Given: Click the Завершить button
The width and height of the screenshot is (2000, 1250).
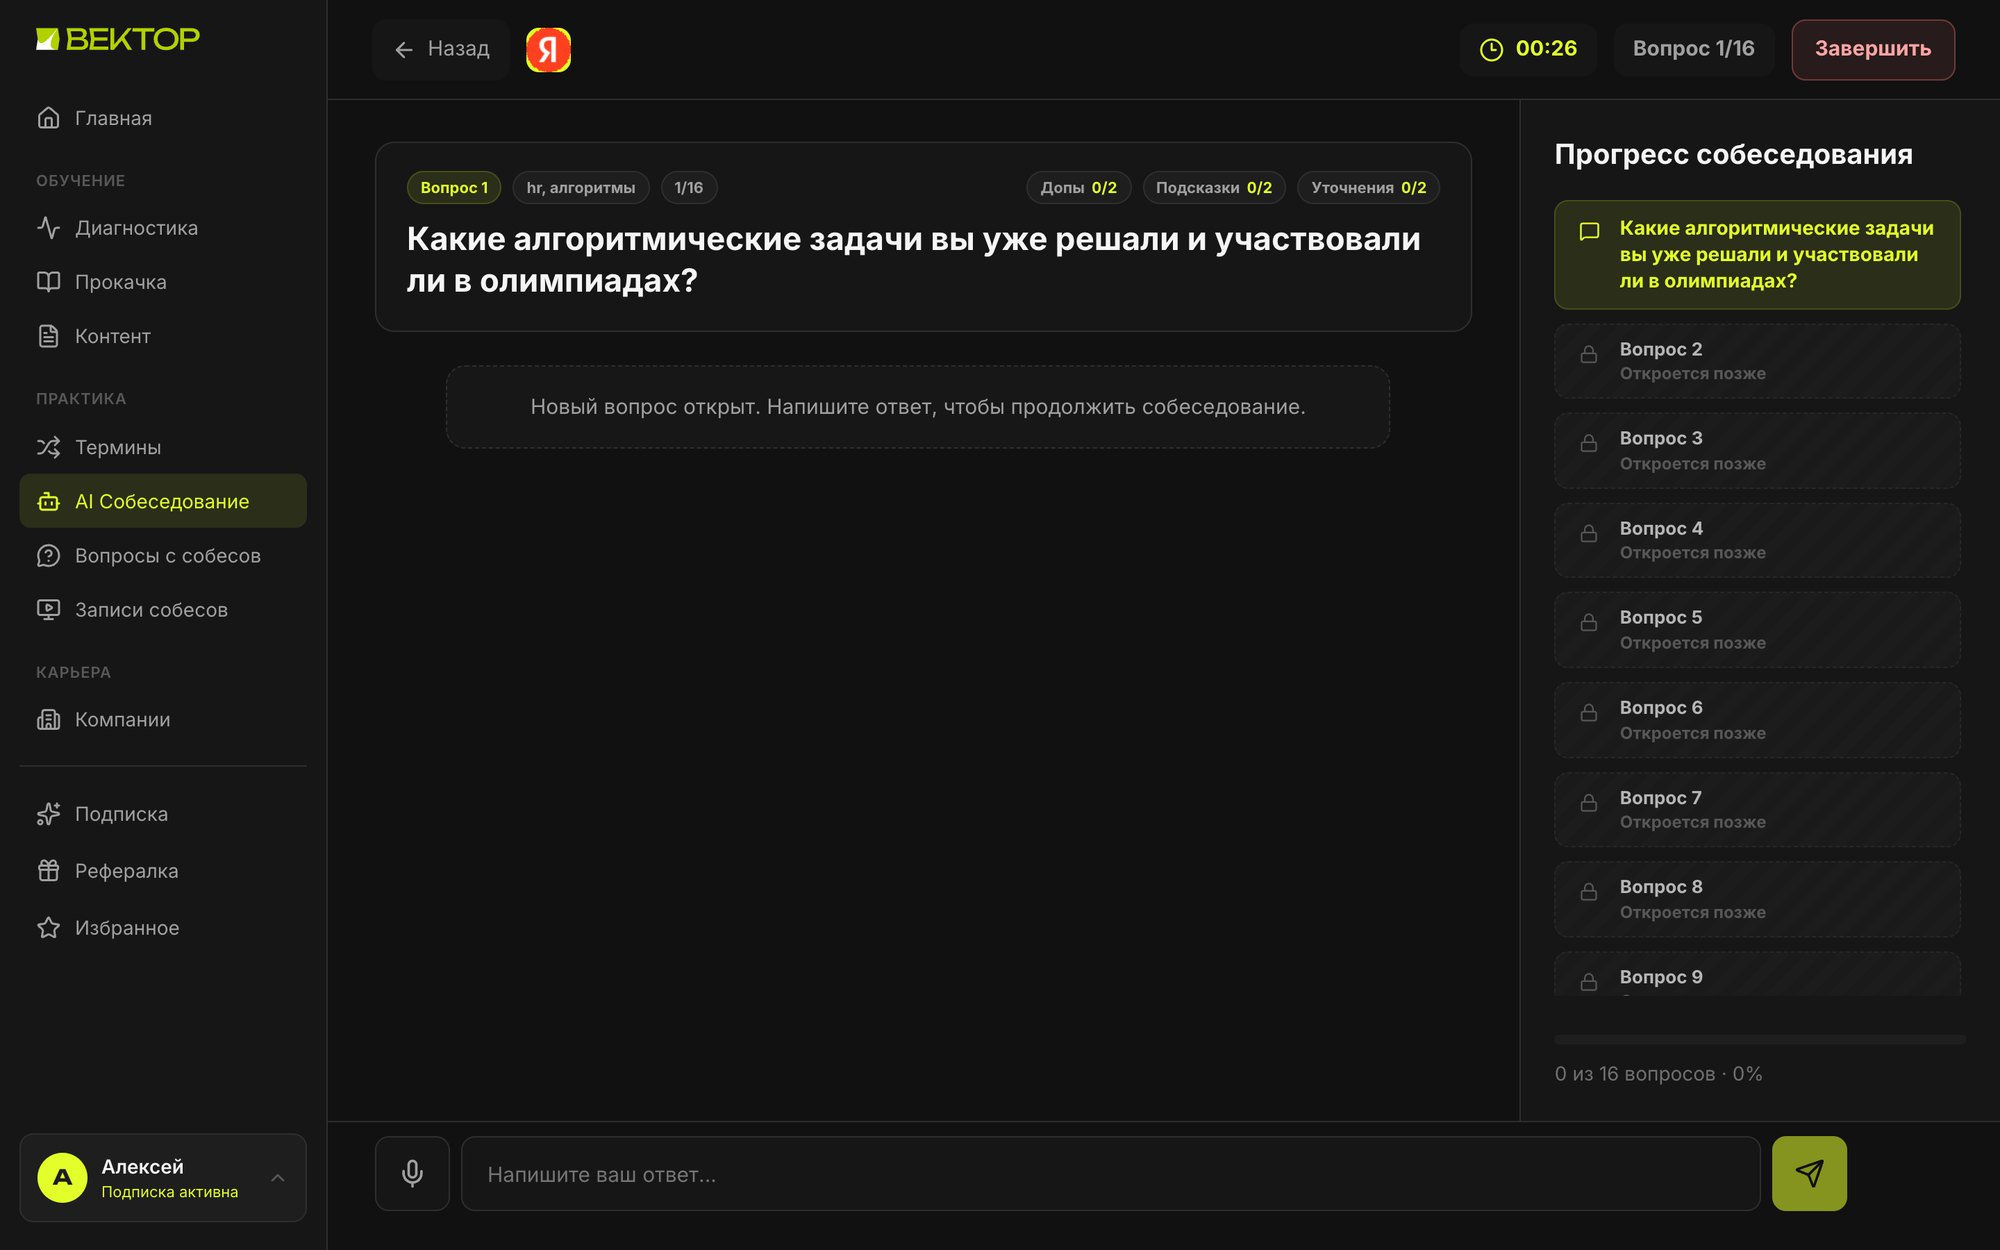Looking at the screenshot, I should [1873, 49].
